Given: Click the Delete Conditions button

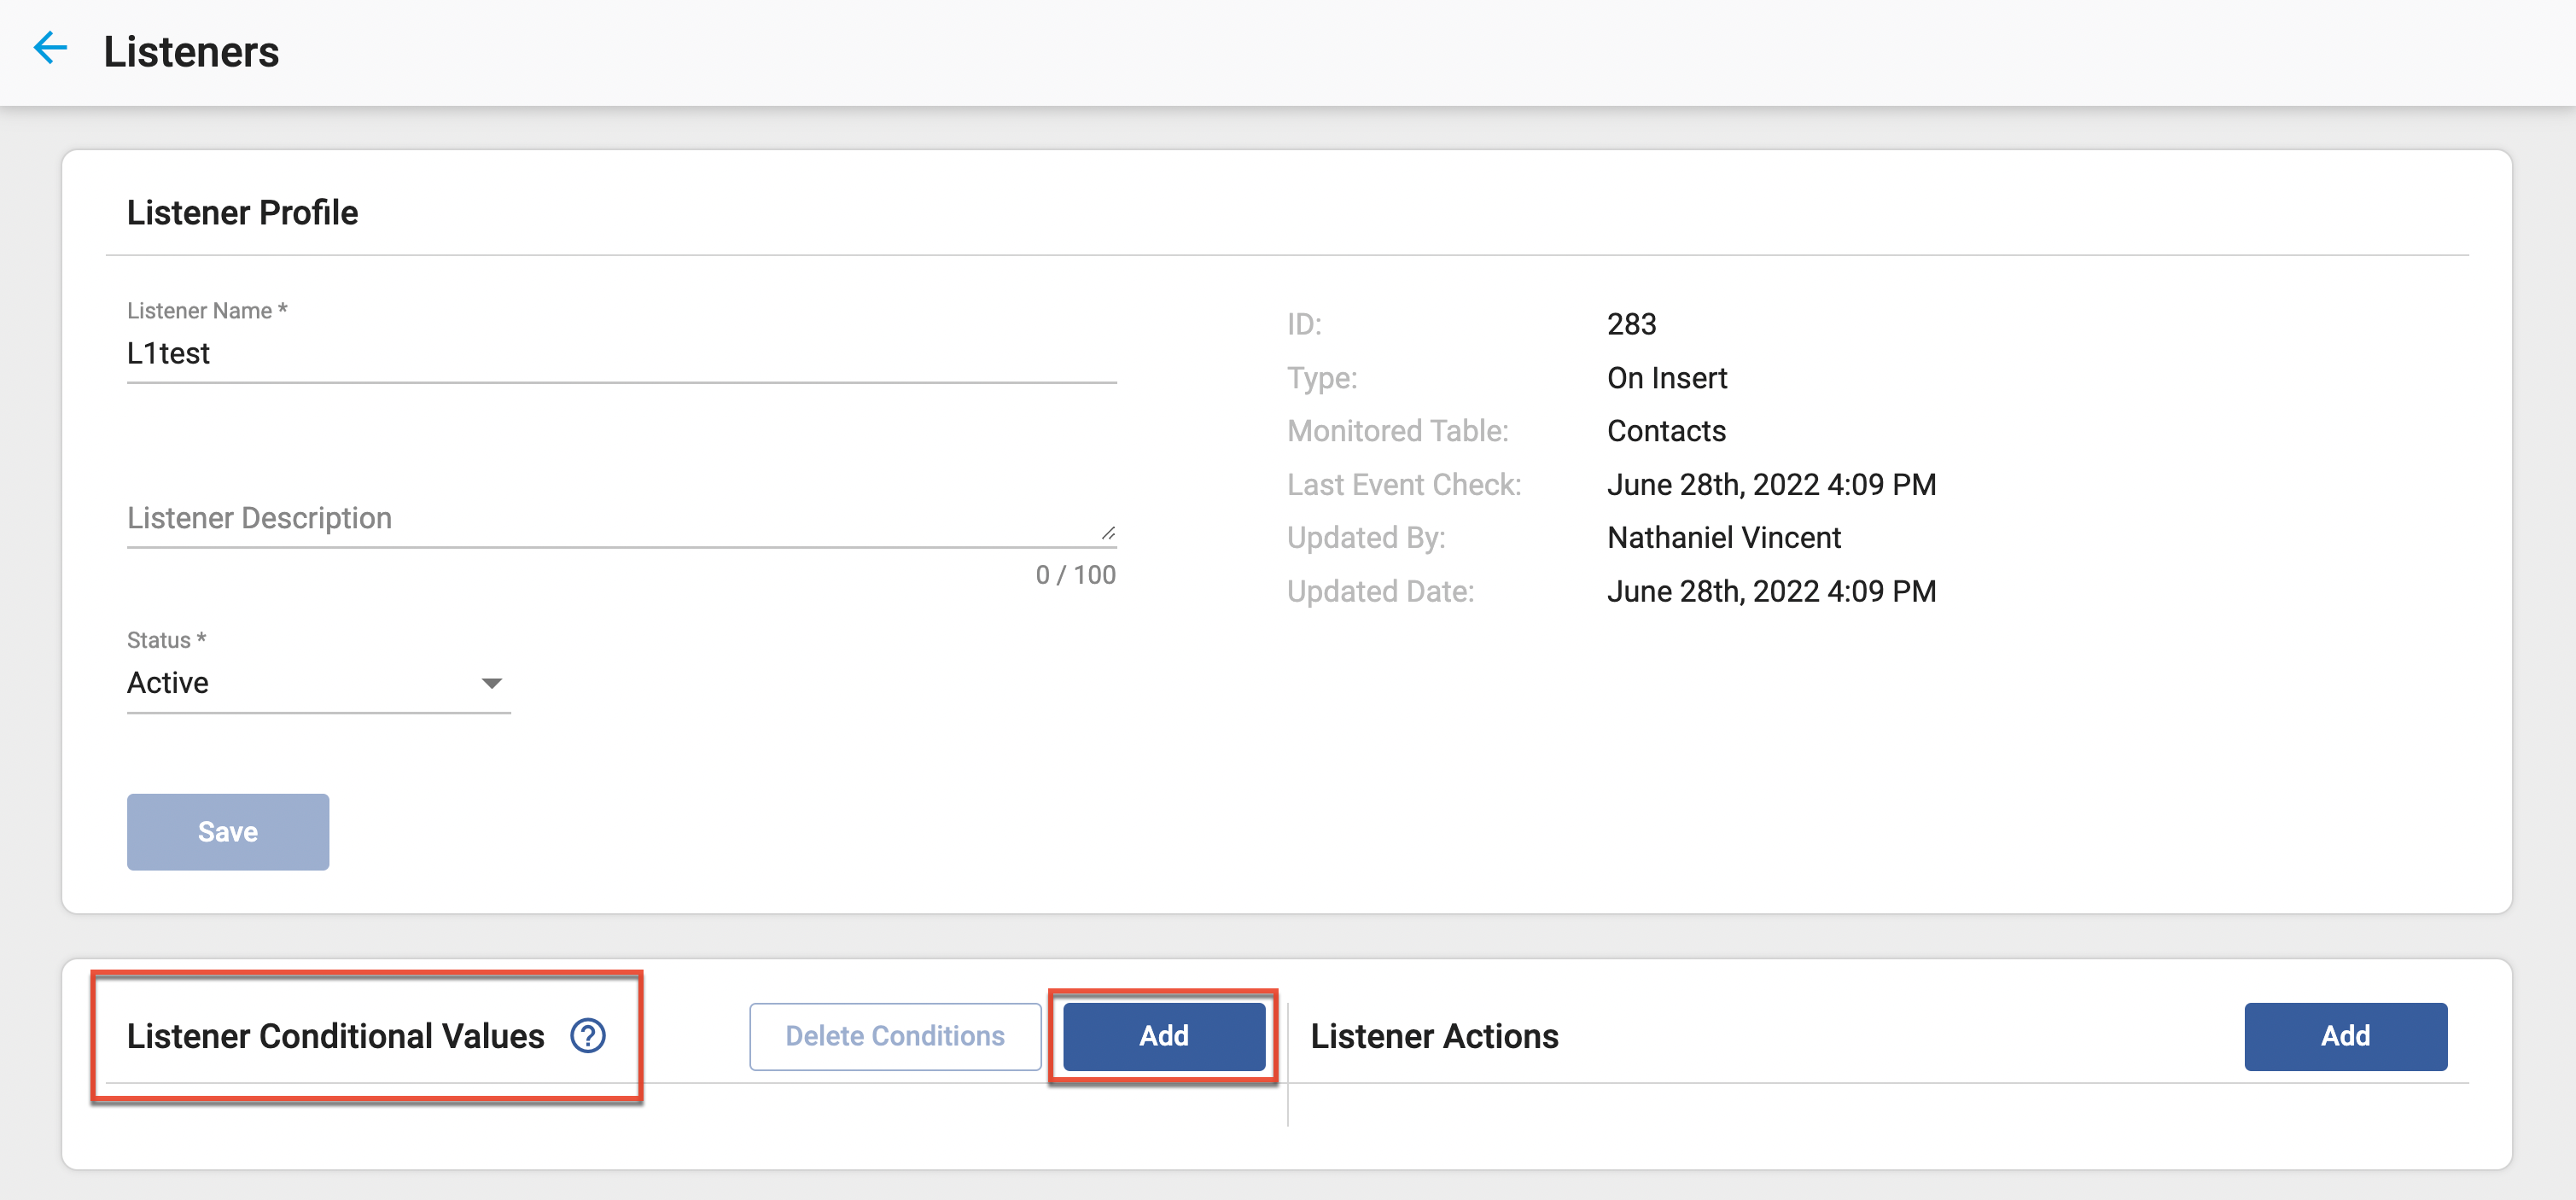Looking at the screenshot, I should [895, 1036].
